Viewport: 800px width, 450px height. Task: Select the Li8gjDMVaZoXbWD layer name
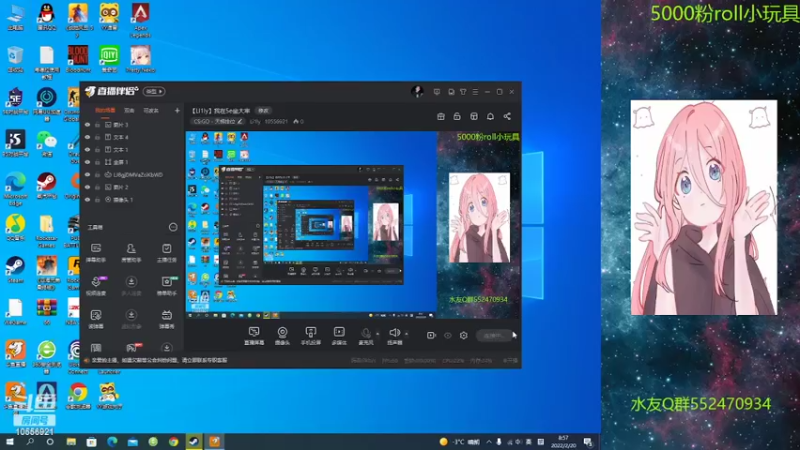click(138, 174)
